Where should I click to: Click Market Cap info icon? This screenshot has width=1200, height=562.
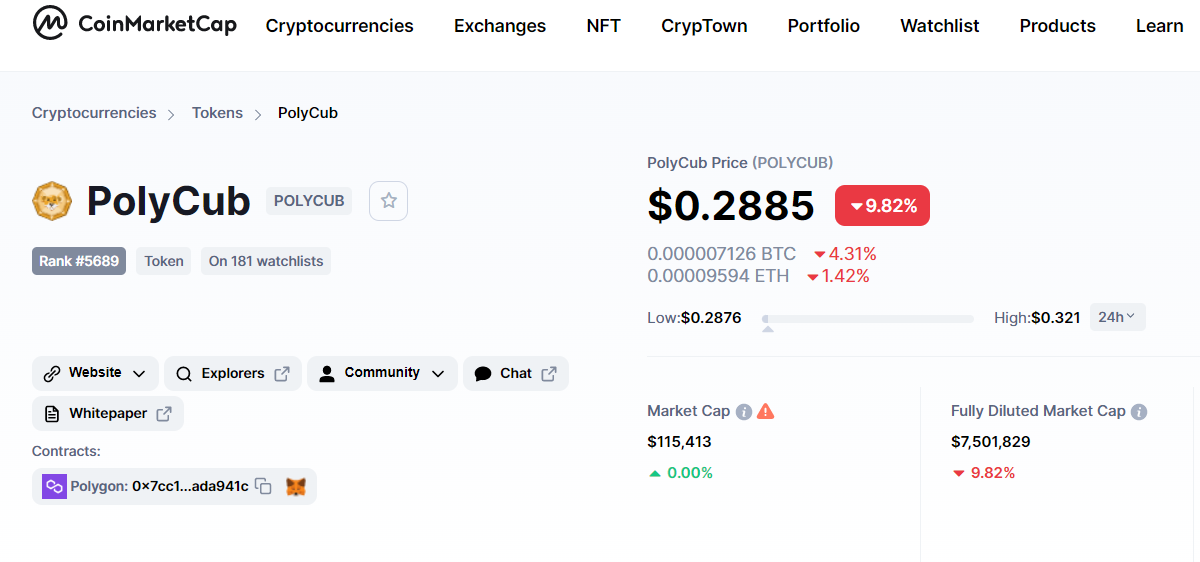coord(744,411)
